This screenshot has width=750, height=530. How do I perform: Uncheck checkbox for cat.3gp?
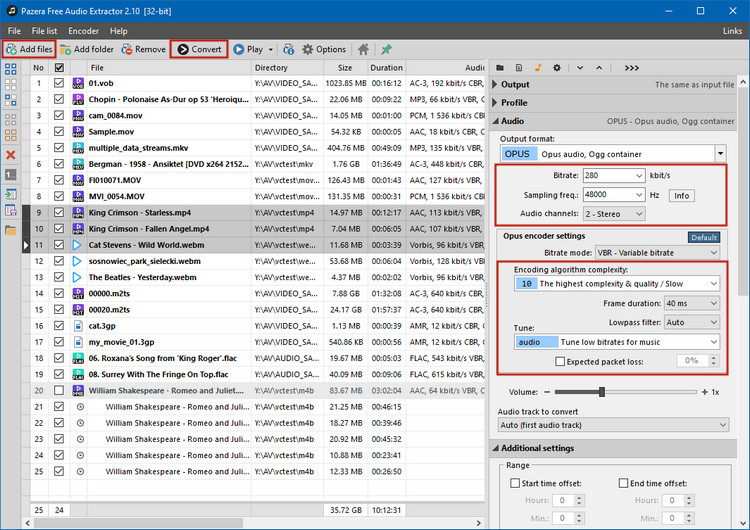click(x=59, y=326)
